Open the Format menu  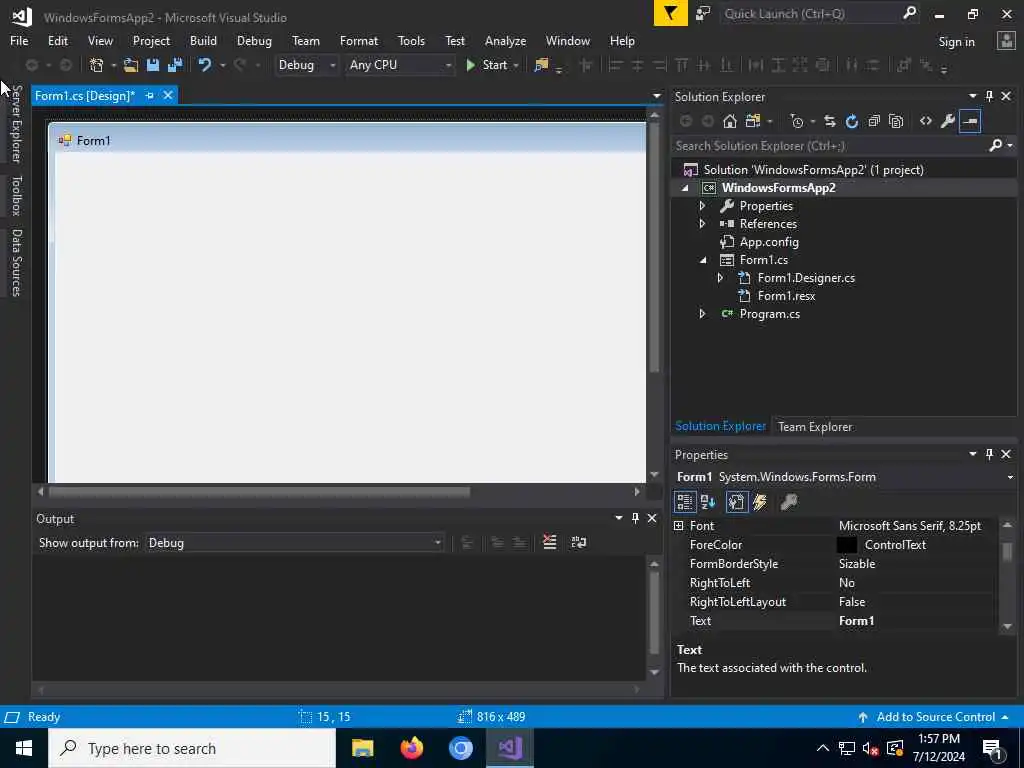tap(359, 40)
